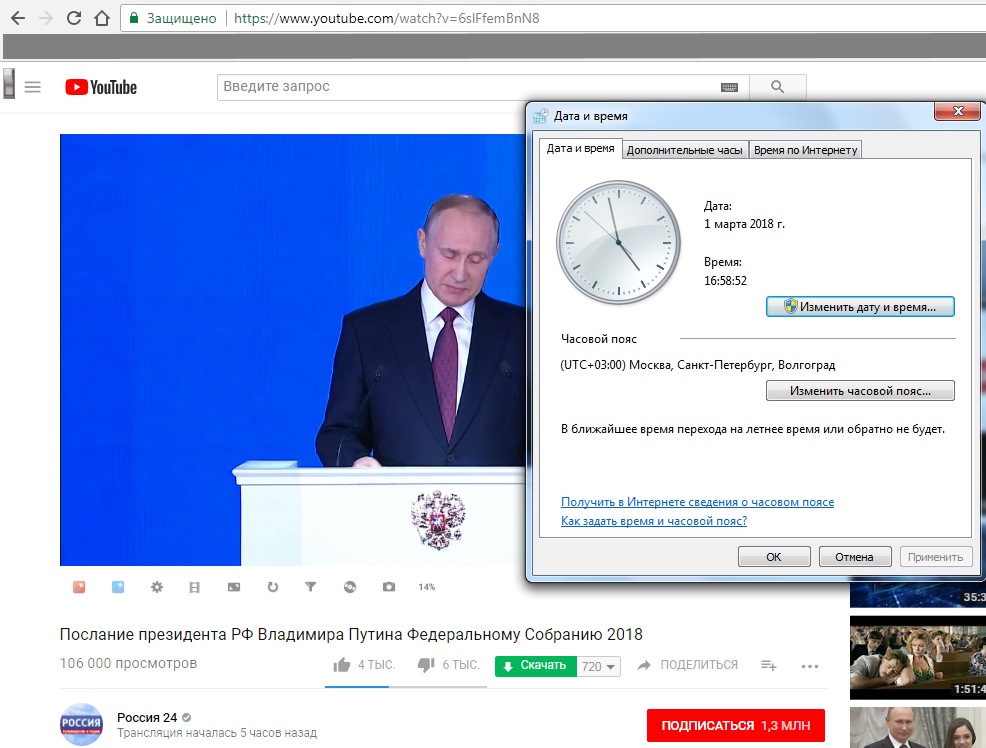Click the funnel filter icon below player
This screenshot has height=748, width=986.
click(x=311, y=586)
